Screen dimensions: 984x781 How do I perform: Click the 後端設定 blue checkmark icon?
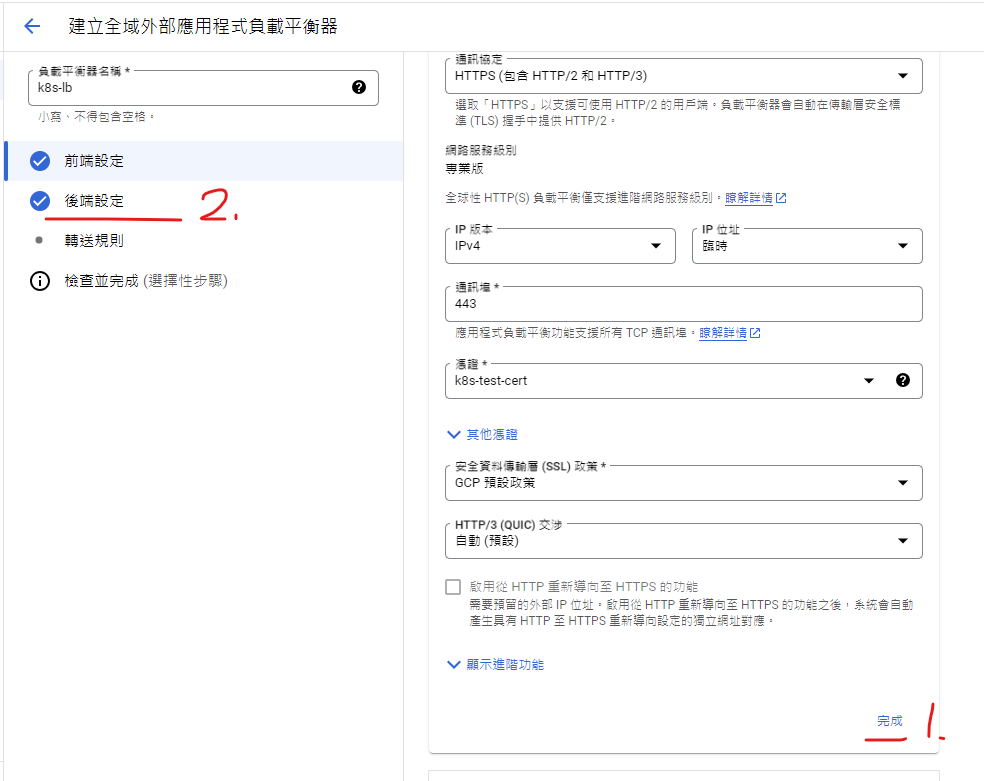click(40, 201)
